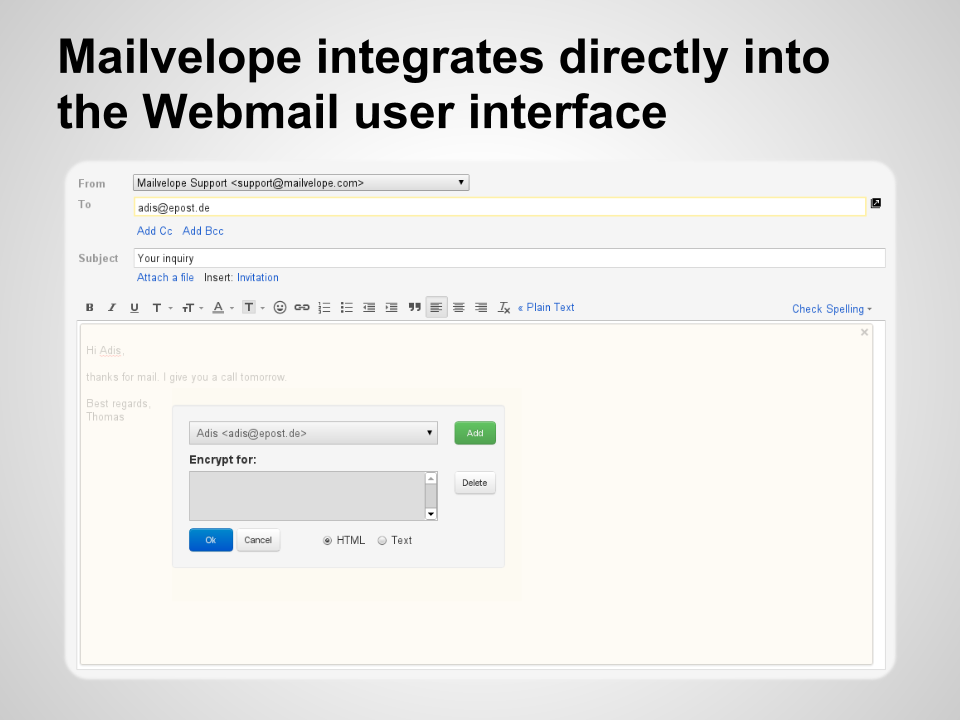Switch to Plain Text mode
960x720 pixels.
point(546,307)
